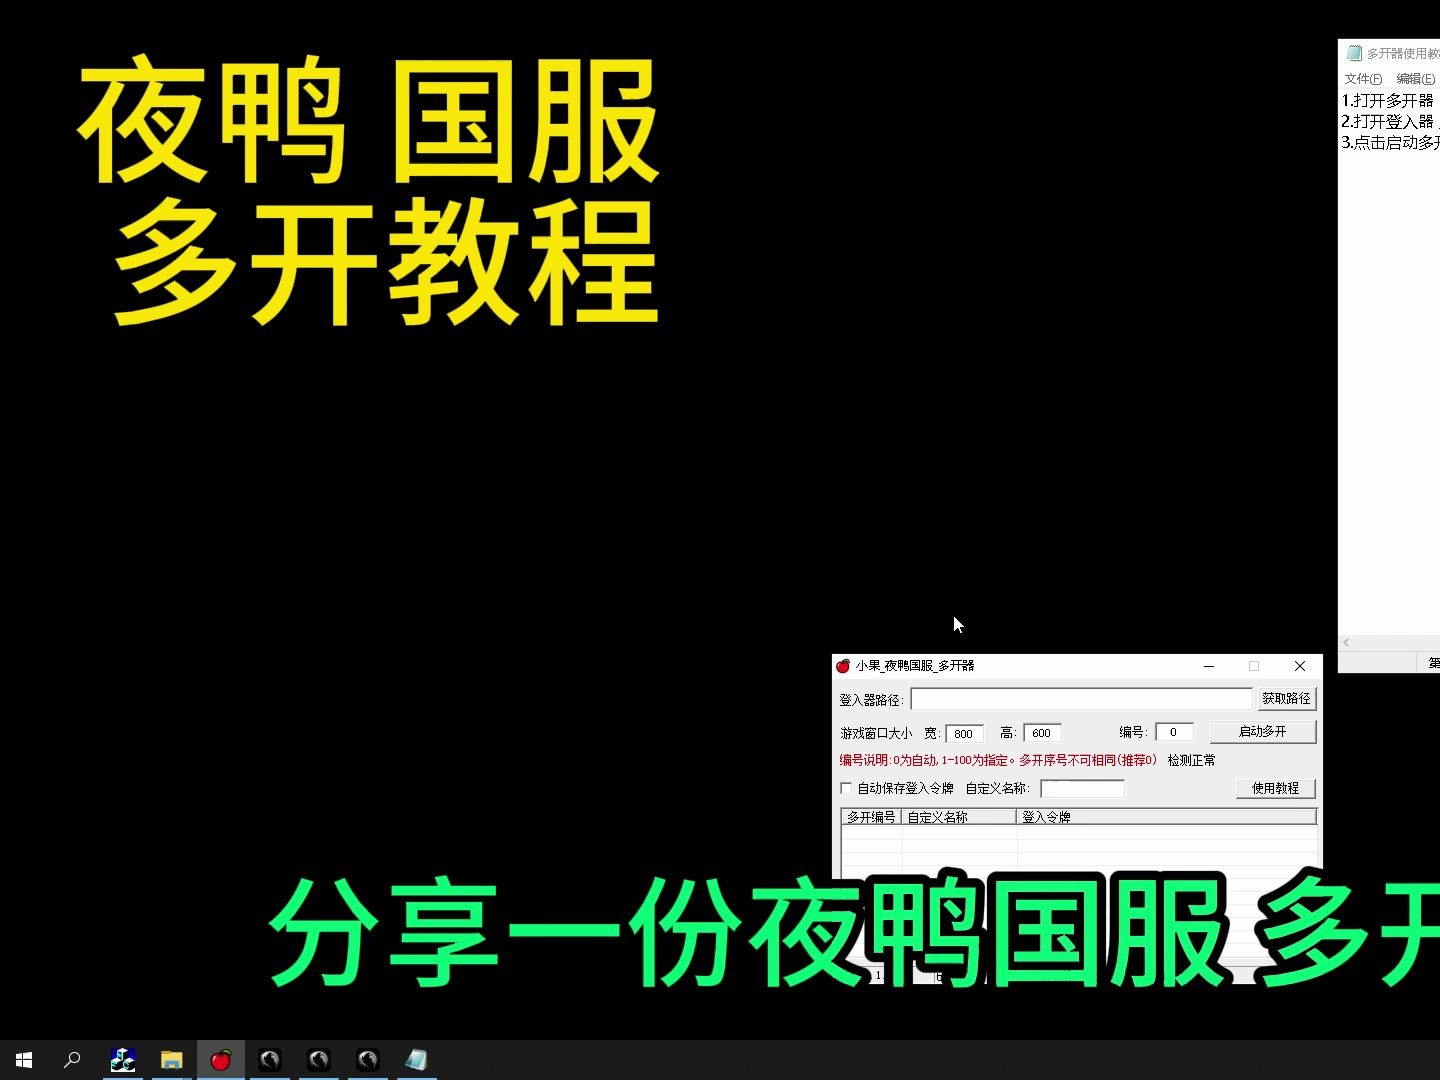The image size is (1440, 1080).
Task: Click notepad icon in 多开器使用教程 title bar
Action: tap(1354, 53)
